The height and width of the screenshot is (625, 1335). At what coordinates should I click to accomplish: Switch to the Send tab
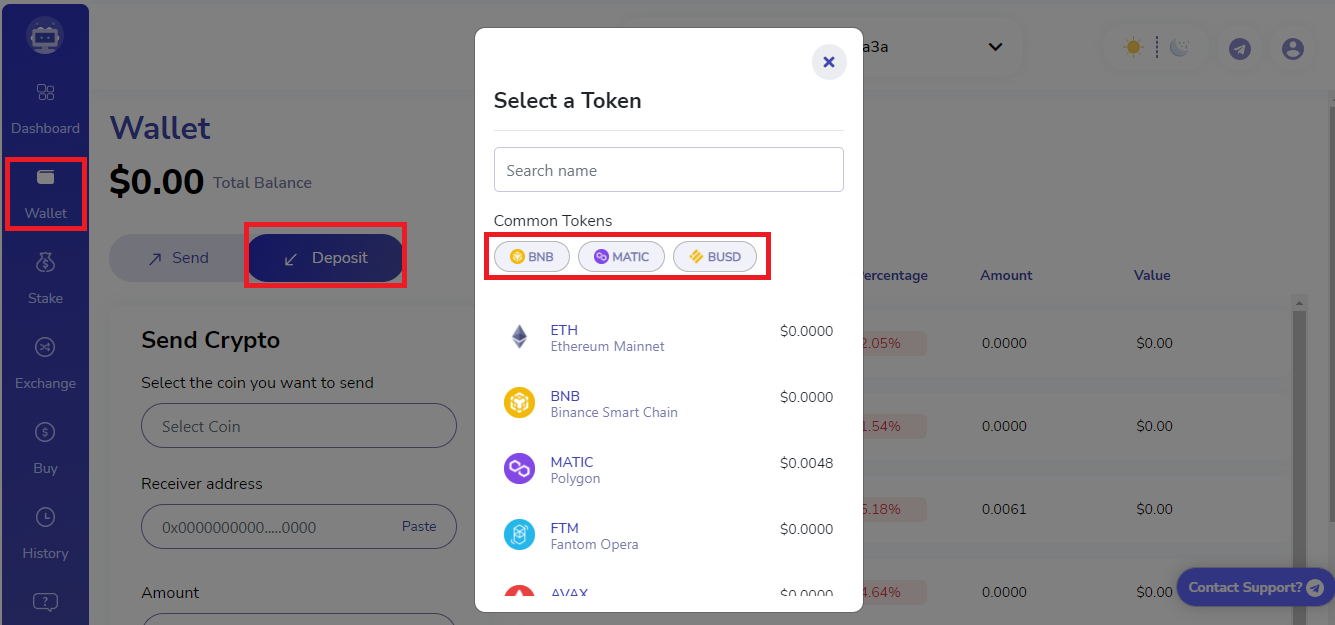(x=178, y=258)
